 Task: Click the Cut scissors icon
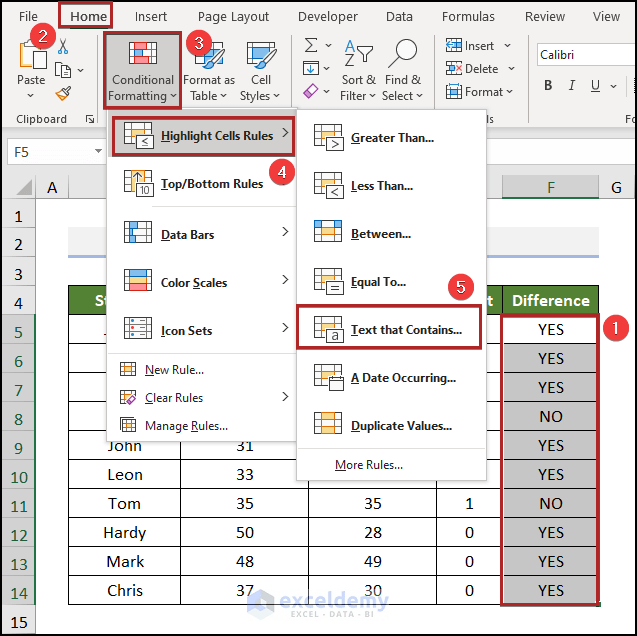[63, 46]
